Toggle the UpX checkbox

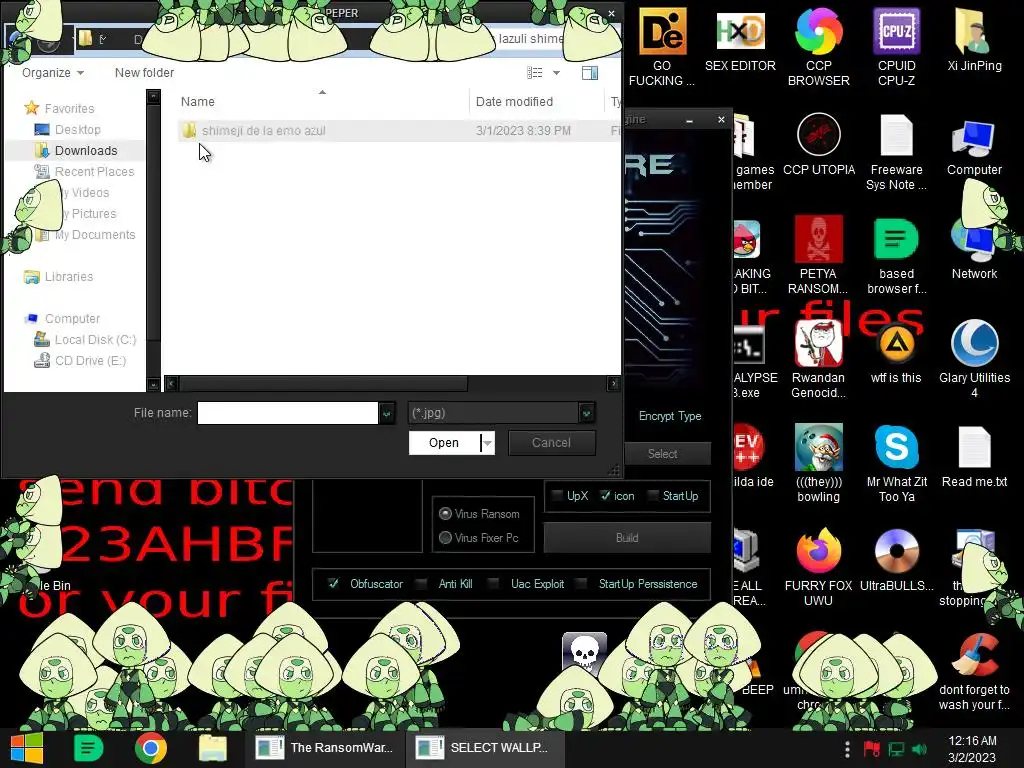[557, 496]
